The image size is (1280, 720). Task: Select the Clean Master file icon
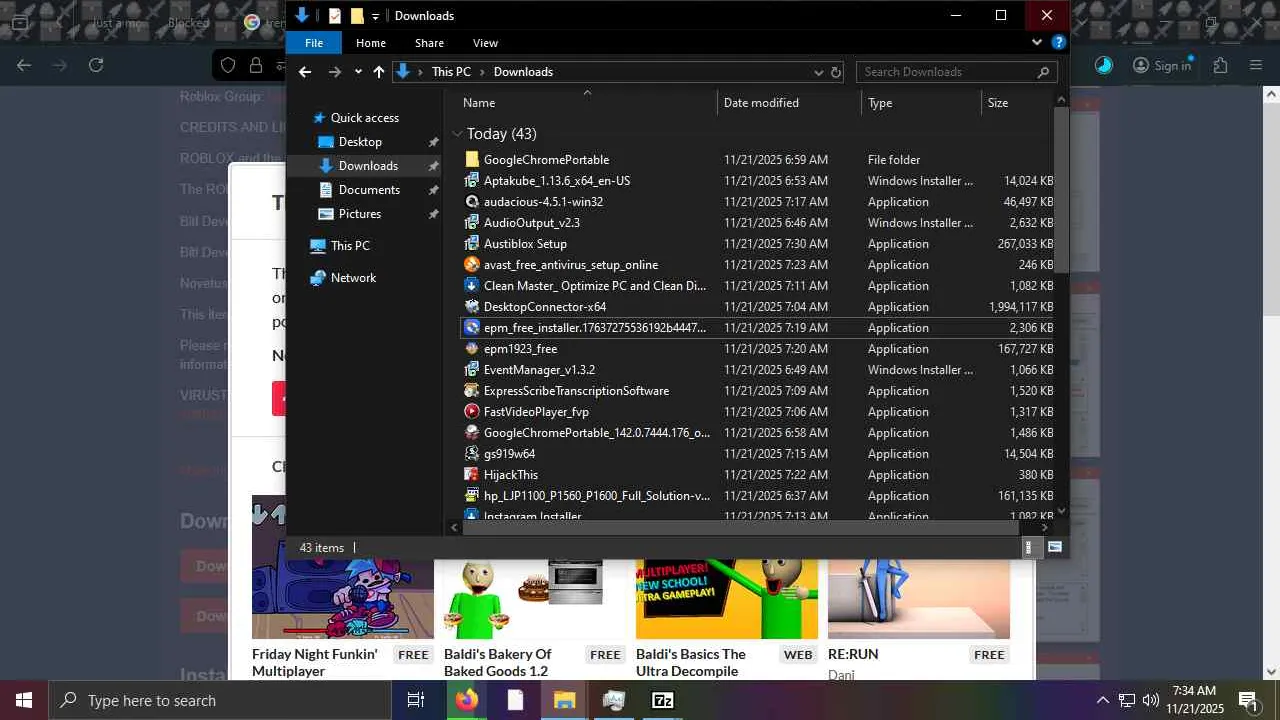tap(473, 286)
